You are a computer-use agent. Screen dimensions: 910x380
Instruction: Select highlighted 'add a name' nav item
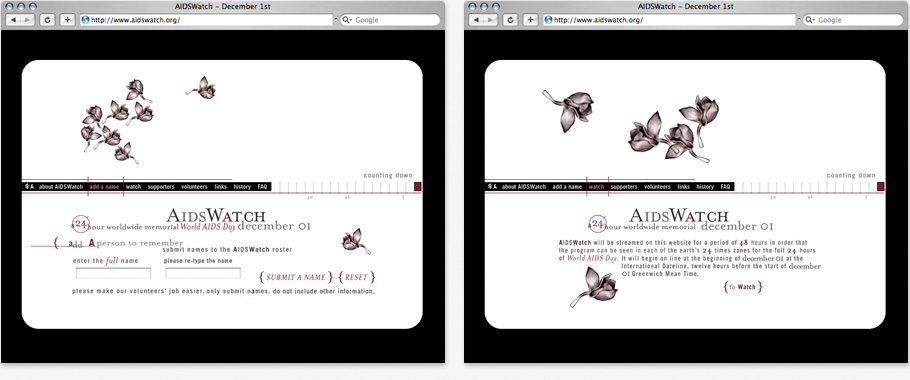click(x=104, y=187)
